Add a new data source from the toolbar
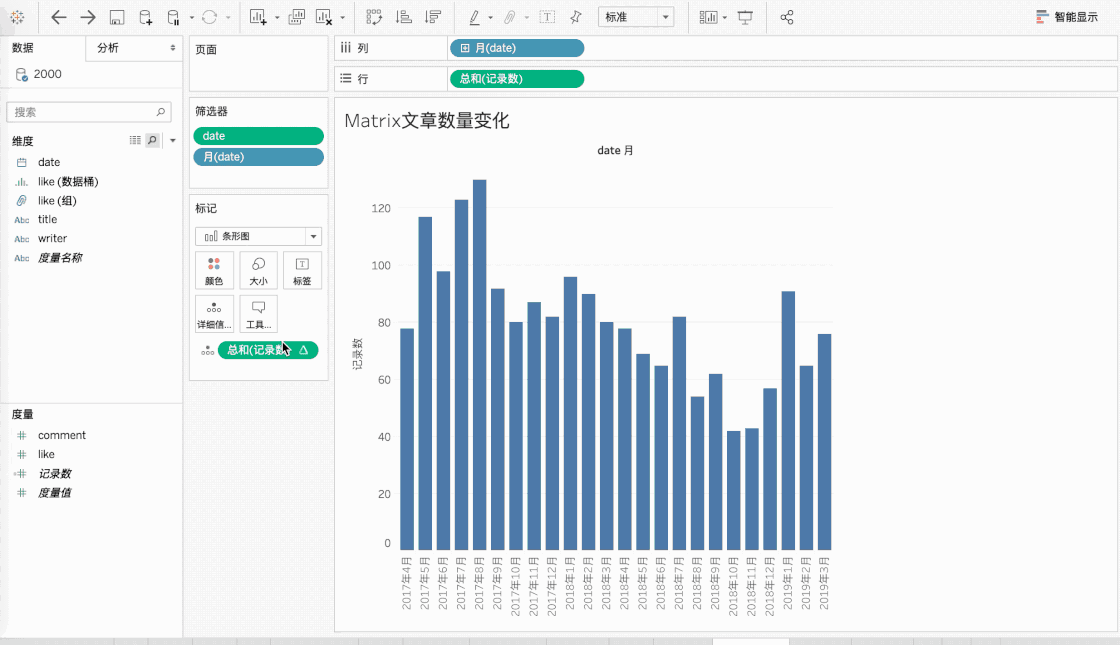The height and width of the screenshot is (645, 1120). point(145,18)
